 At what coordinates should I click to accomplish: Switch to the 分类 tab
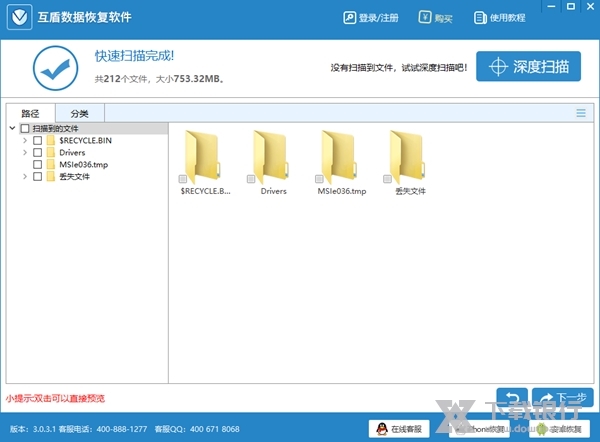pyautogui.click(x=80, y=113)
